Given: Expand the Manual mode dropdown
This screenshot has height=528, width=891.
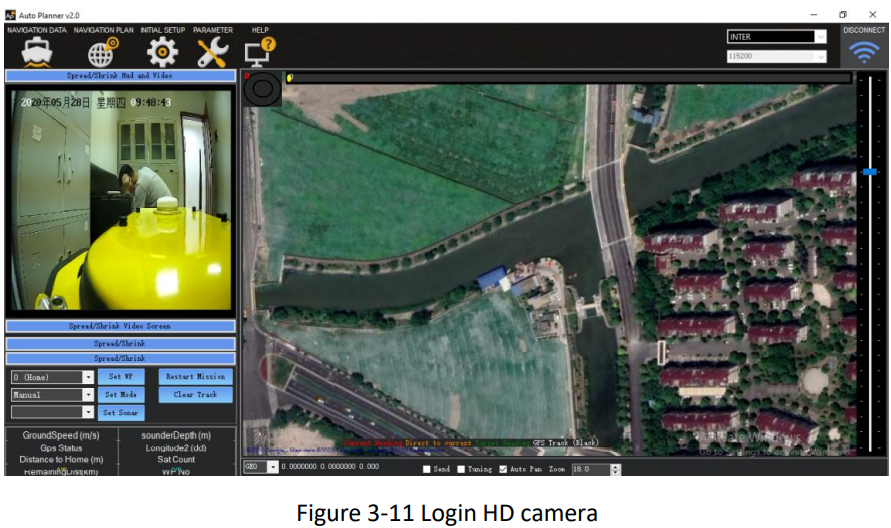Looking at the screenshot, I should pyautogui.click(x=88, y=395).
